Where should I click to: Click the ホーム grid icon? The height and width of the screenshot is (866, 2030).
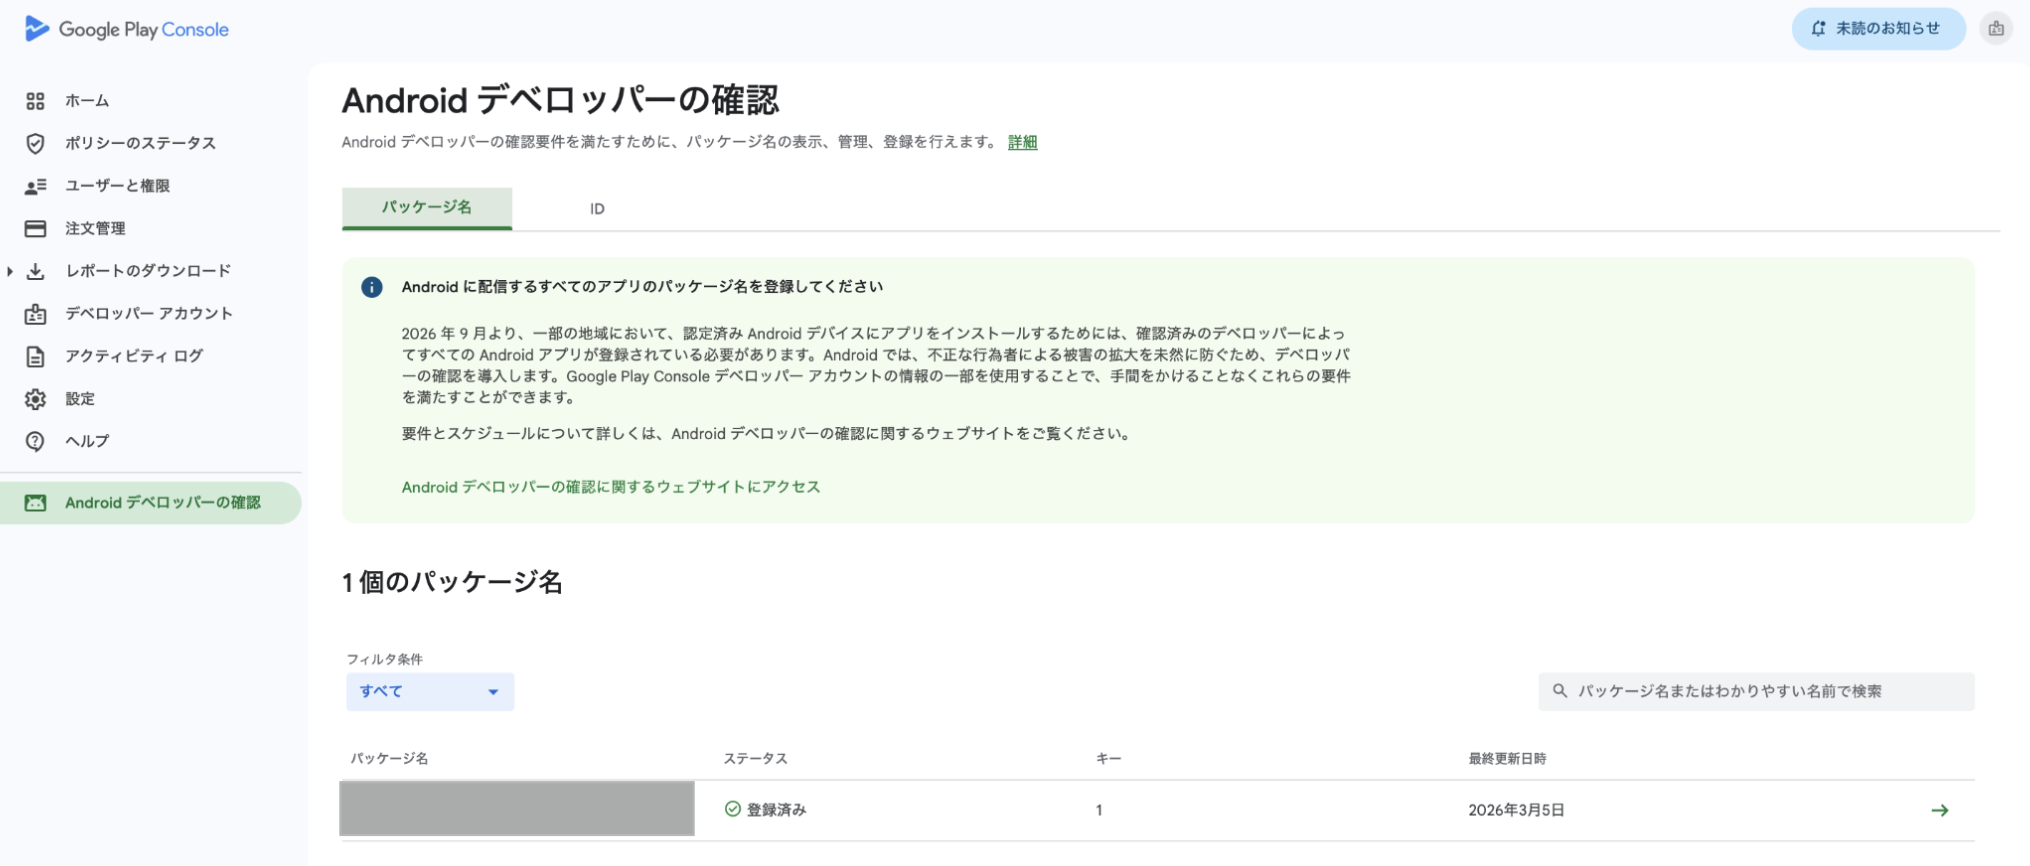pyautogui.click(x=35, y=101)
